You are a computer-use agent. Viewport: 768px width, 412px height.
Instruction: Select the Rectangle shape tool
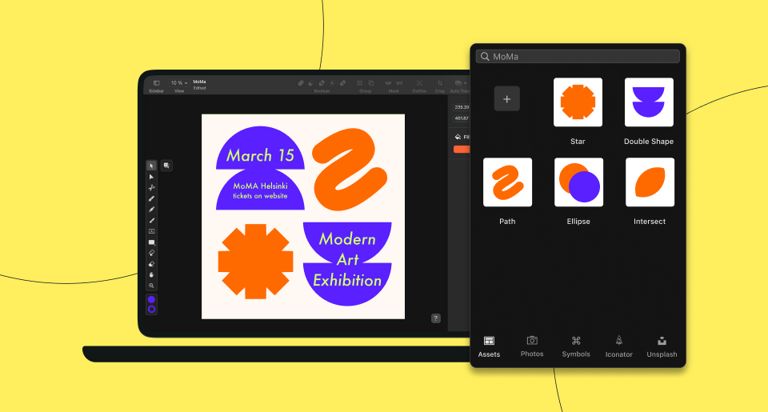point(151,242)
